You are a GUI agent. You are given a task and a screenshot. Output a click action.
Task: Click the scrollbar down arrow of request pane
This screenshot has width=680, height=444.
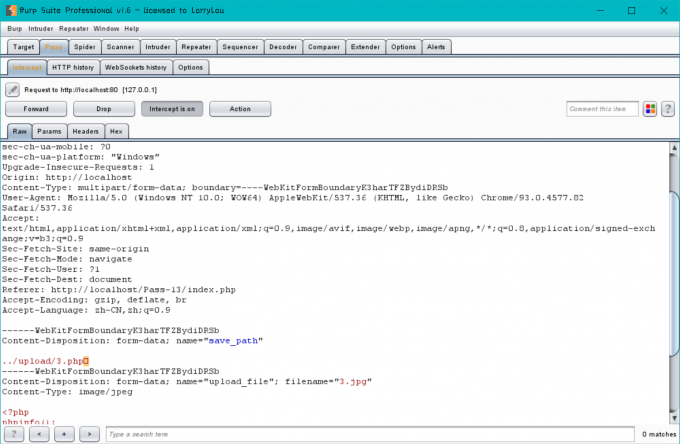tap(674, 418)
